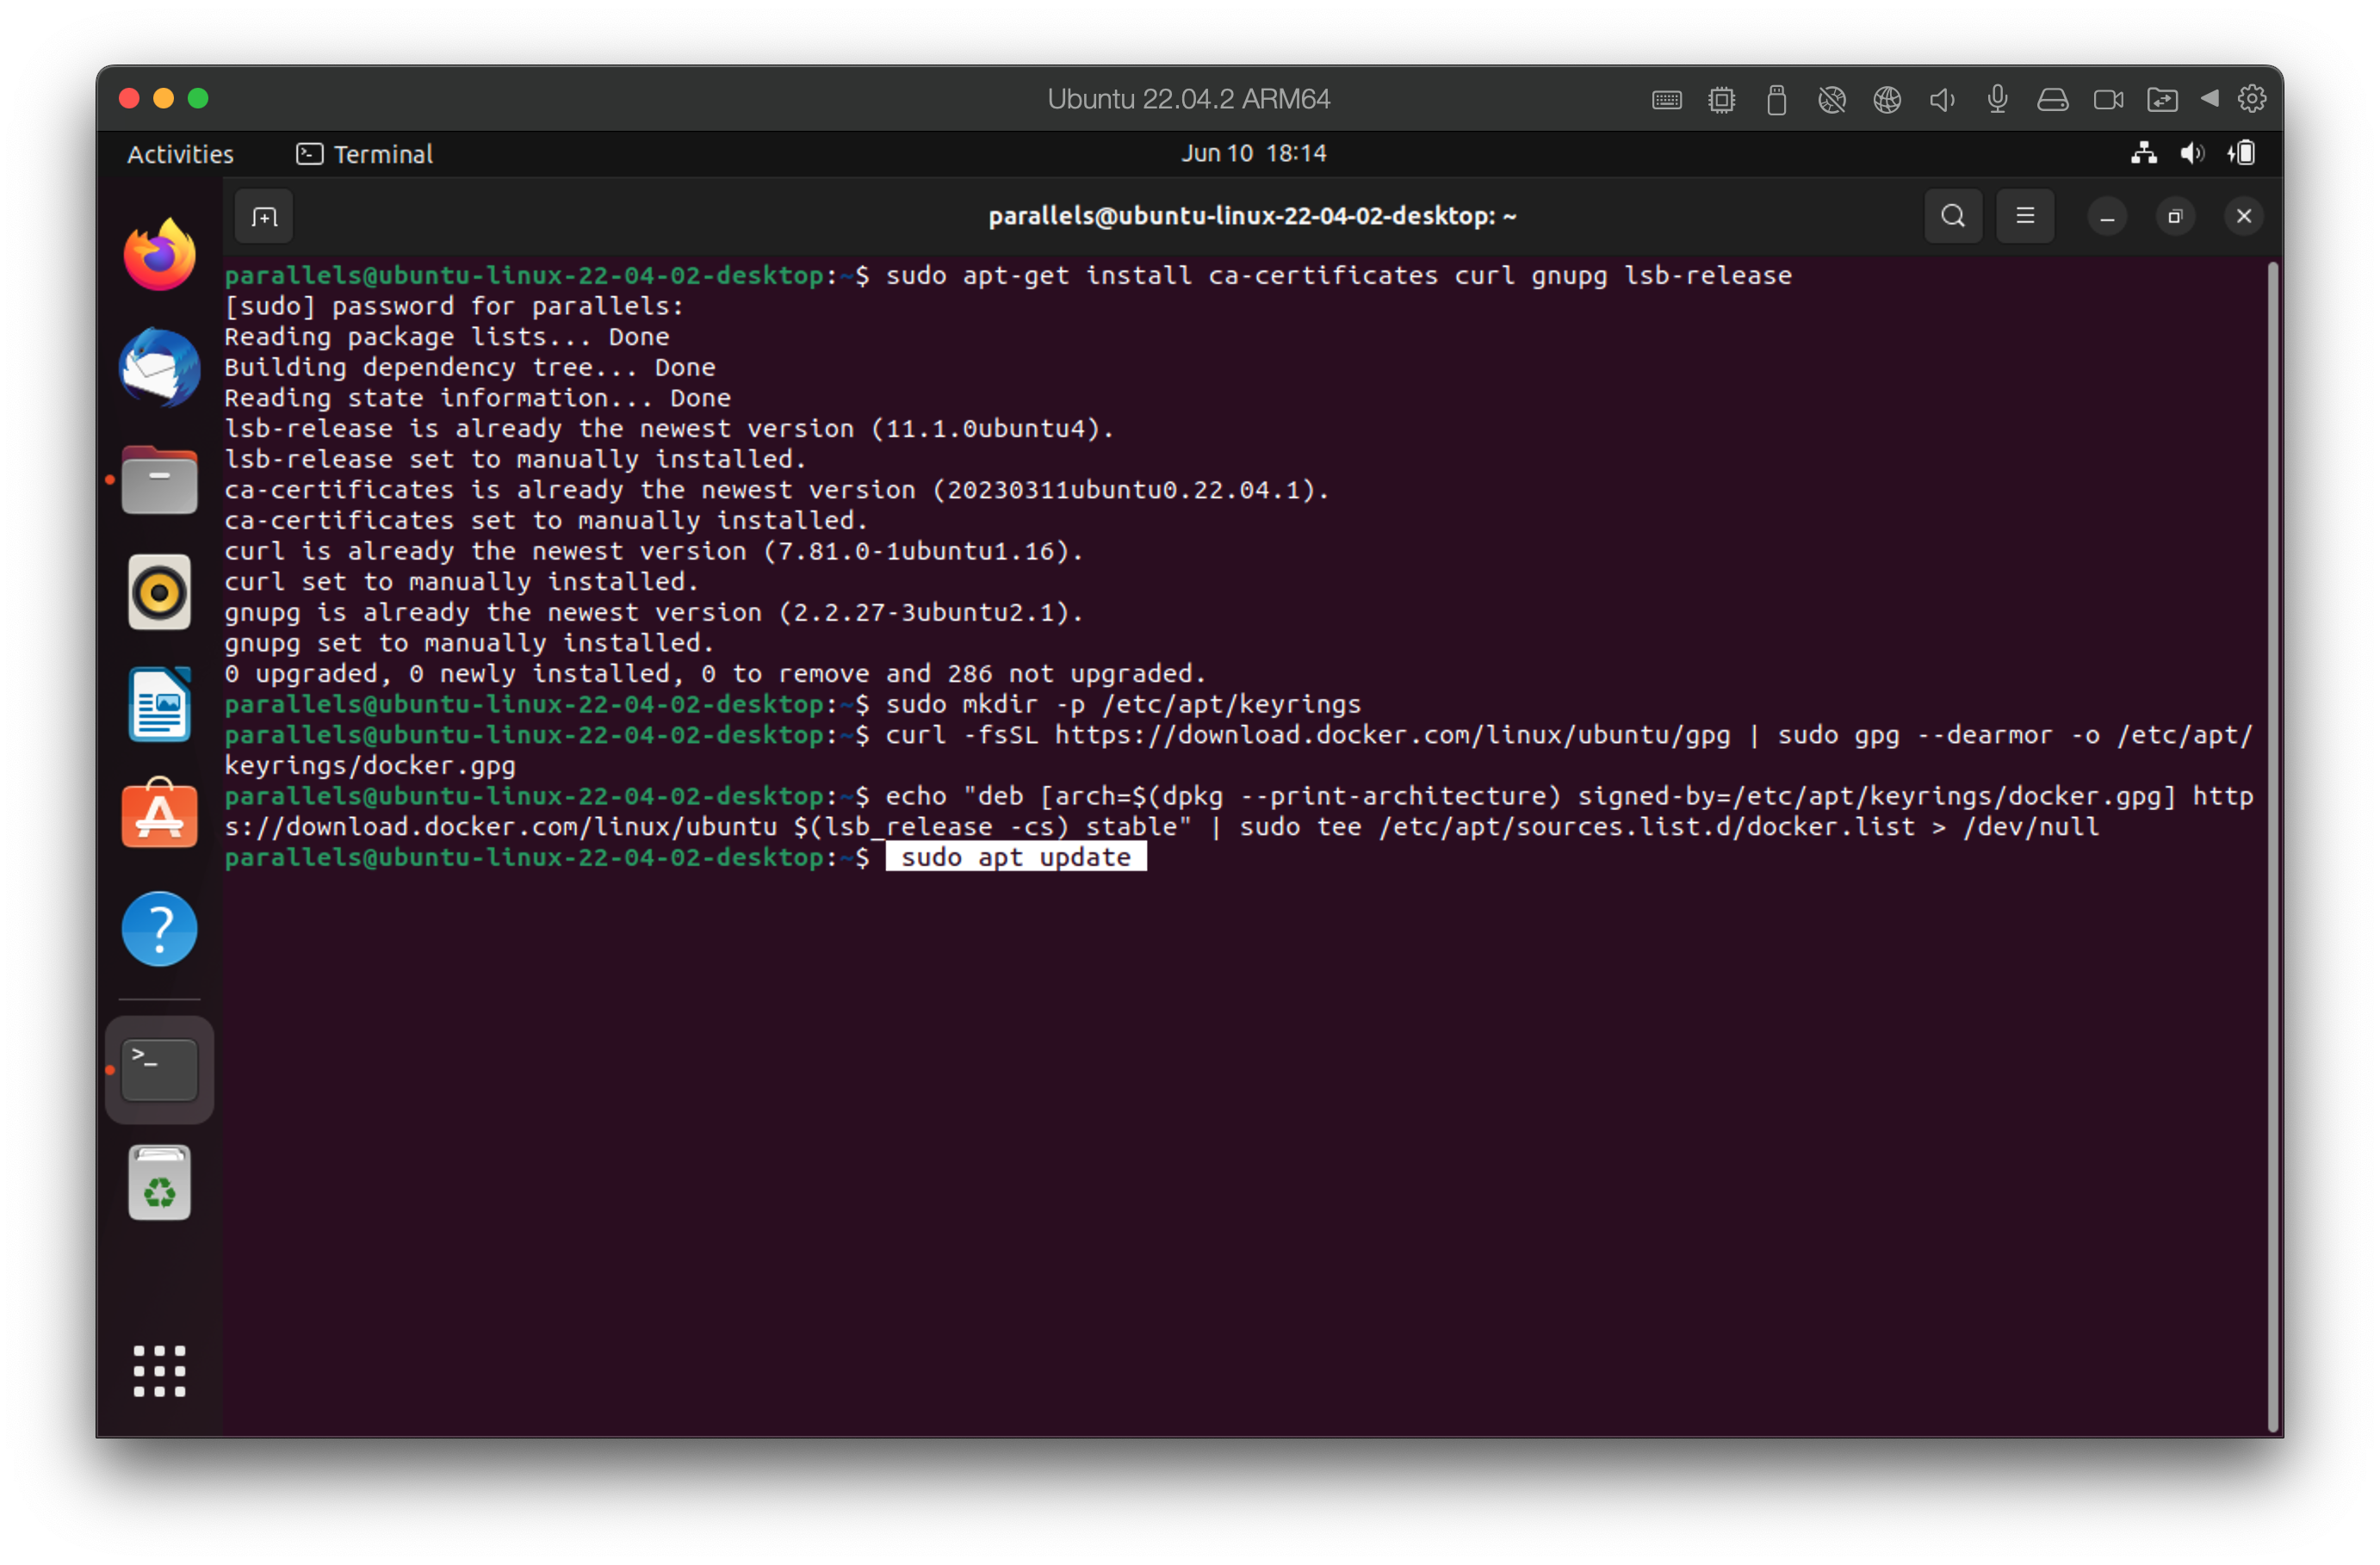Click 'keyrings/docker.gpg' wrapped line

[370, 766]
